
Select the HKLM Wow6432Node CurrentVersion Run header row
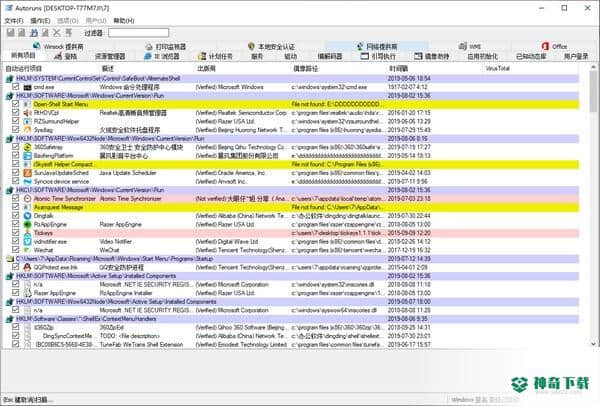(x=292, y=139)
